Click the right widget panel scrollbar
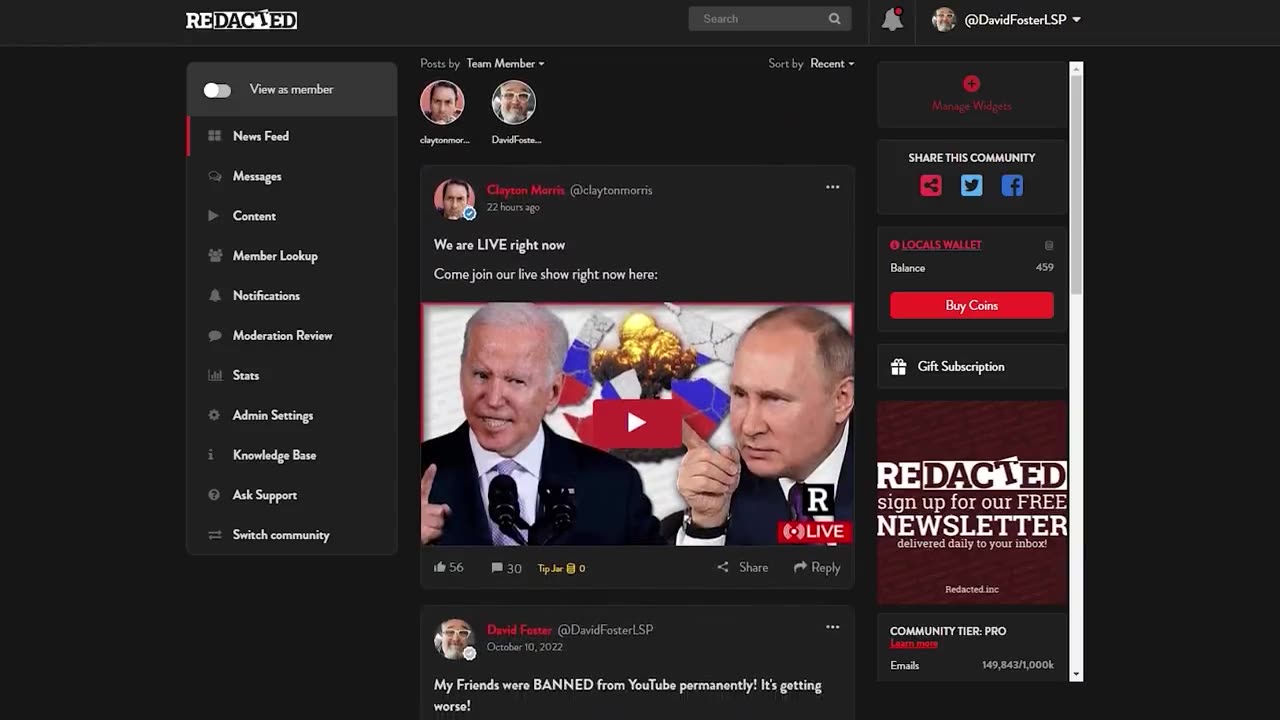This screenshot has width=1280, height=720. (1076, 185)
